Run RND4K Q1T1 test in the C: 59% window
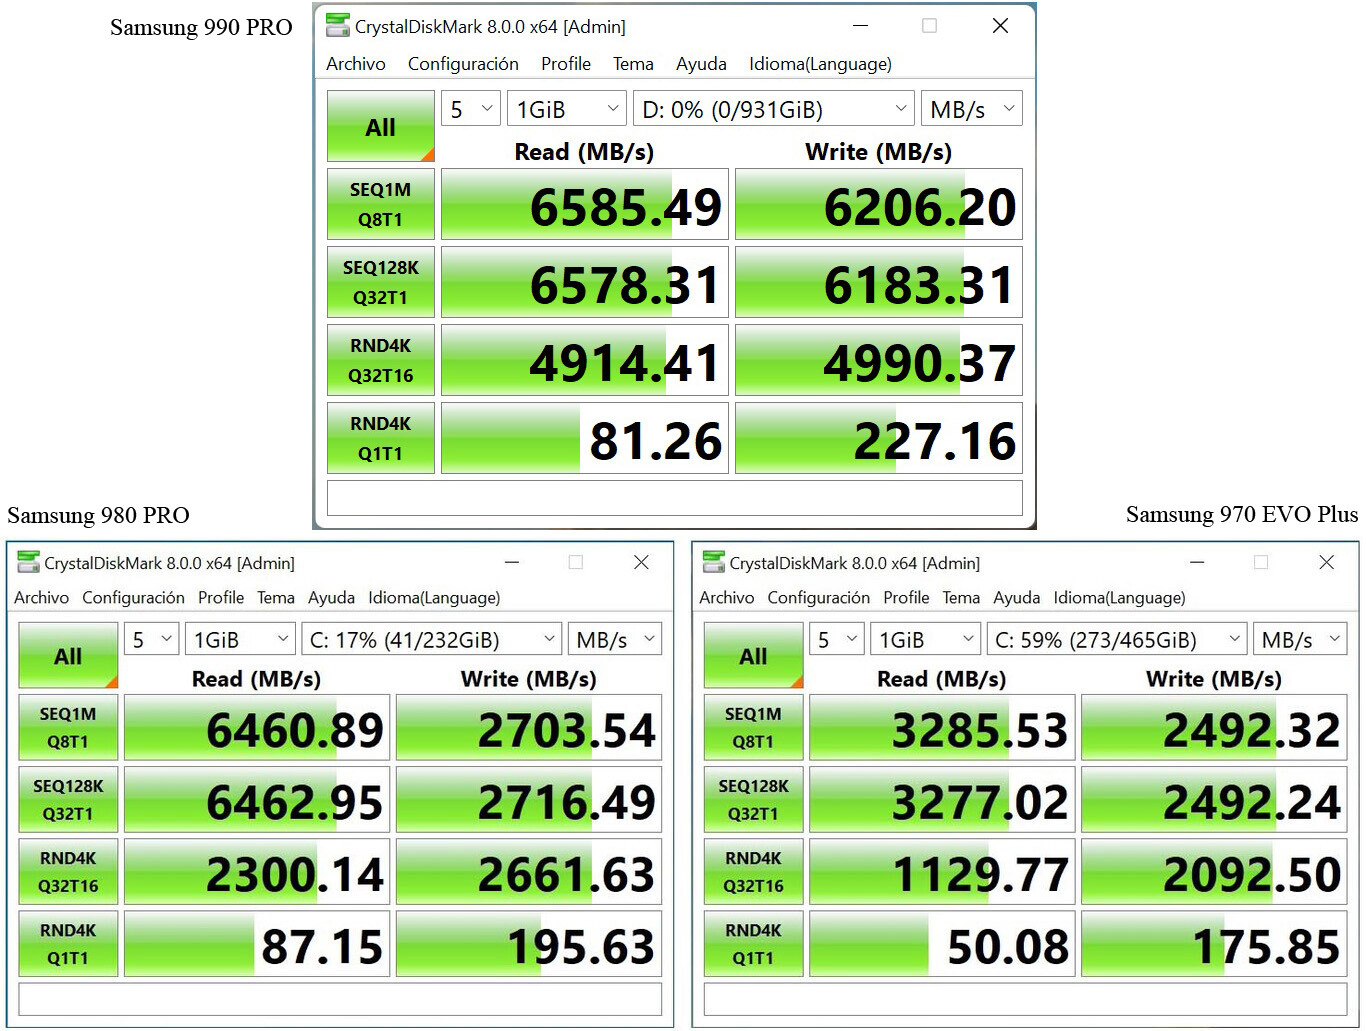 tap(753, 944)
